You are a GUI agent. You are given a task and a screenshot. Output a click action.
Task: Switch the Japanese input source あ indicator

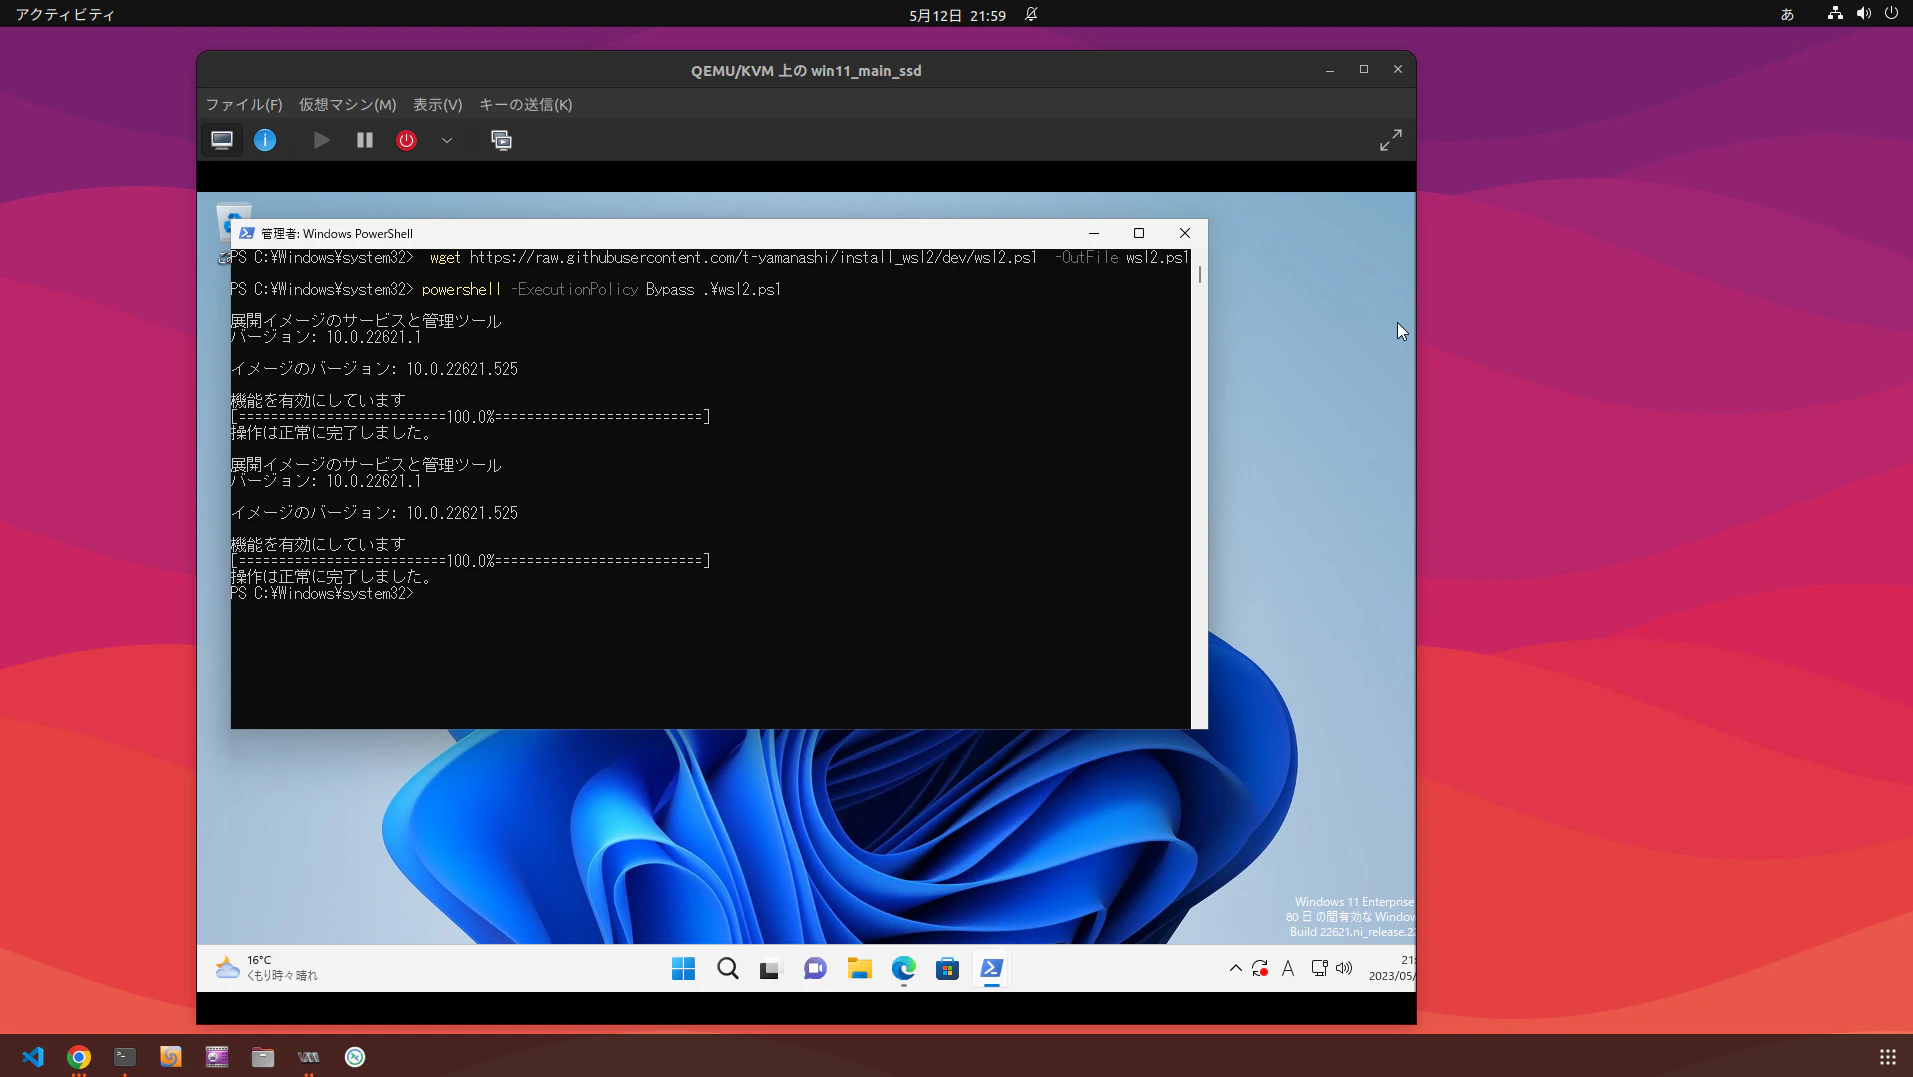pyautogui.click(x=1787, y=14)
